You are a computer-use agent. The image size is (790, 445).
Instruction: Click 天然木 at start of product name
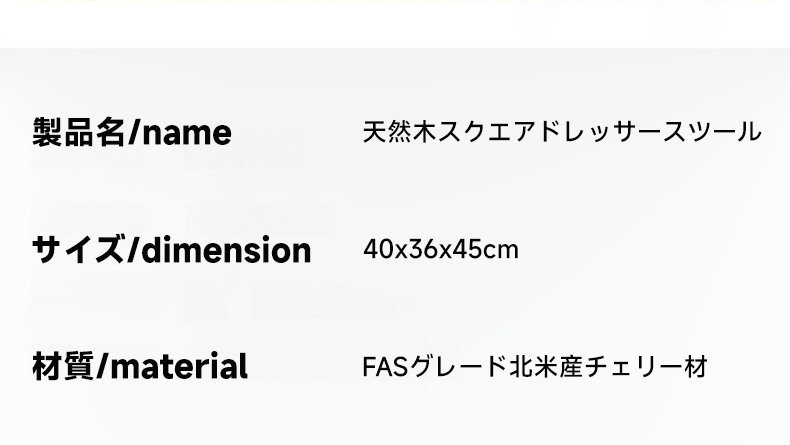tap(399, 132)
